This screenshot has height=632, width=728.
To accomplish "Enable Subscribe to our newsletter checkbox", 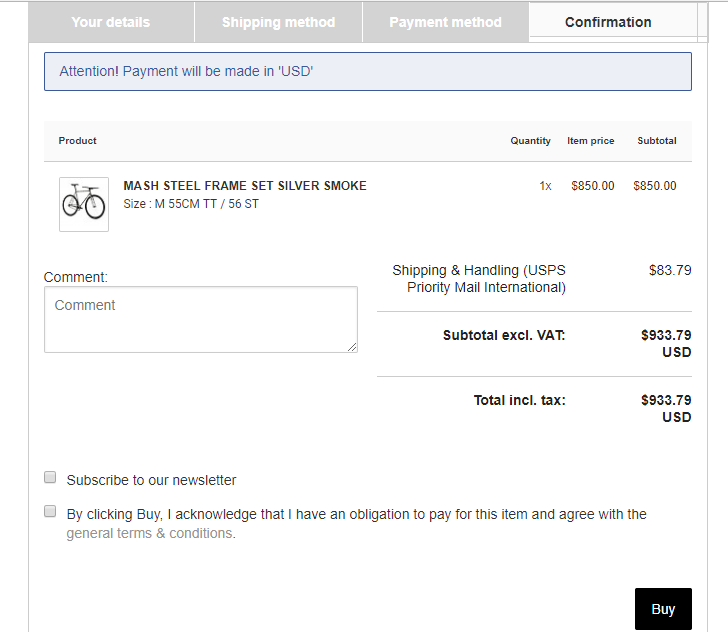I will (50, 477).
